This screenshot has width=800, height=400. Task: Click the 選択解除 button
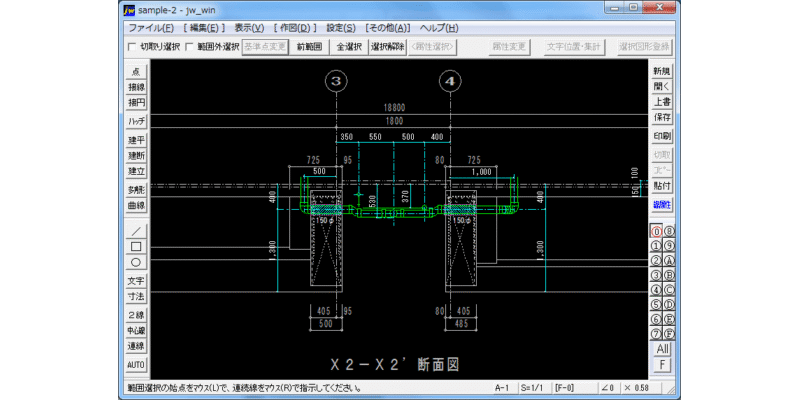[387, 47]
